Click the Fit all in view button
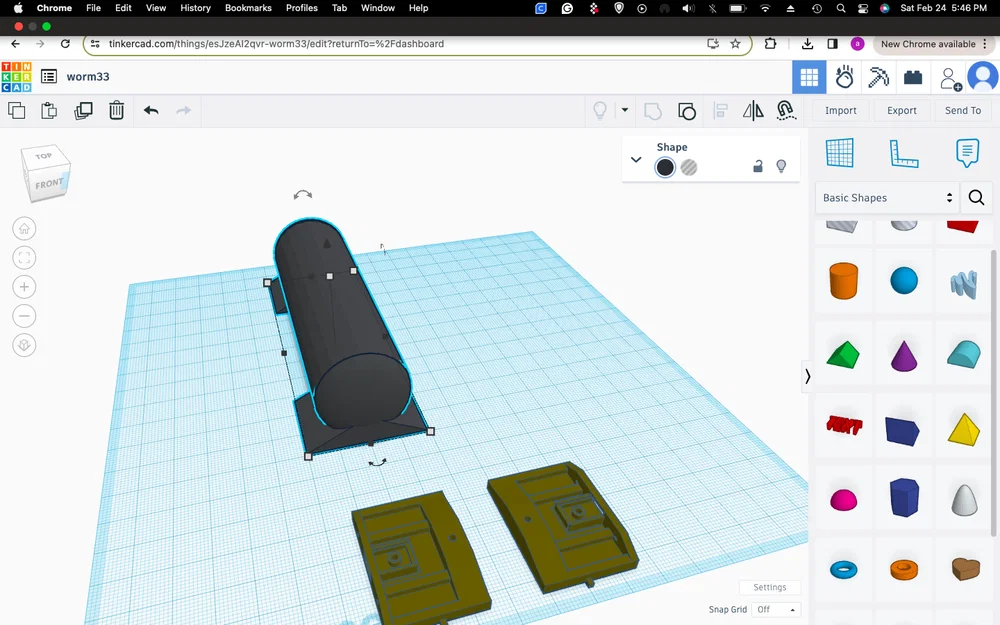Image resolution: width=1000 pixels, height=625 pixels. click(24, 258)
